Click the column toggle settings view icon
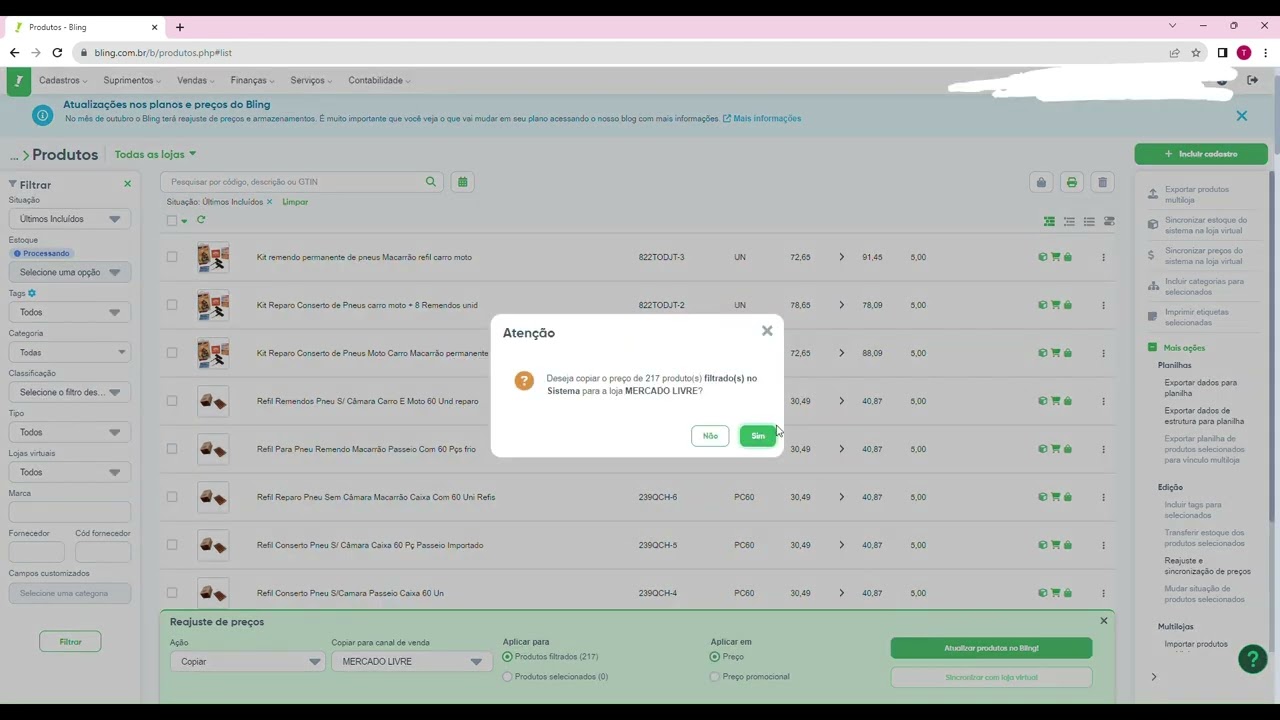Screen dimensions: 1280x720 point(1109,221)
